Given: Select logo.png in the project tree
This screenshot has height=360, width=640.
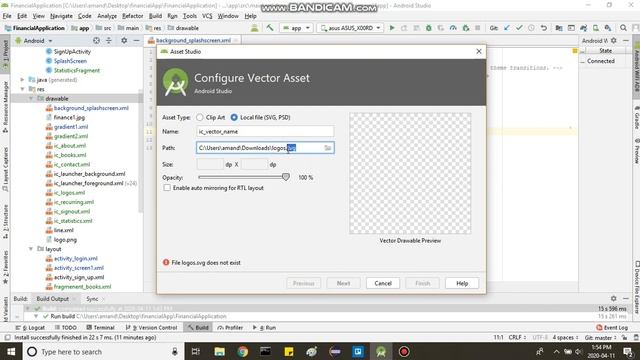Looking at the screenshot, I should click(x=65, y=240).
